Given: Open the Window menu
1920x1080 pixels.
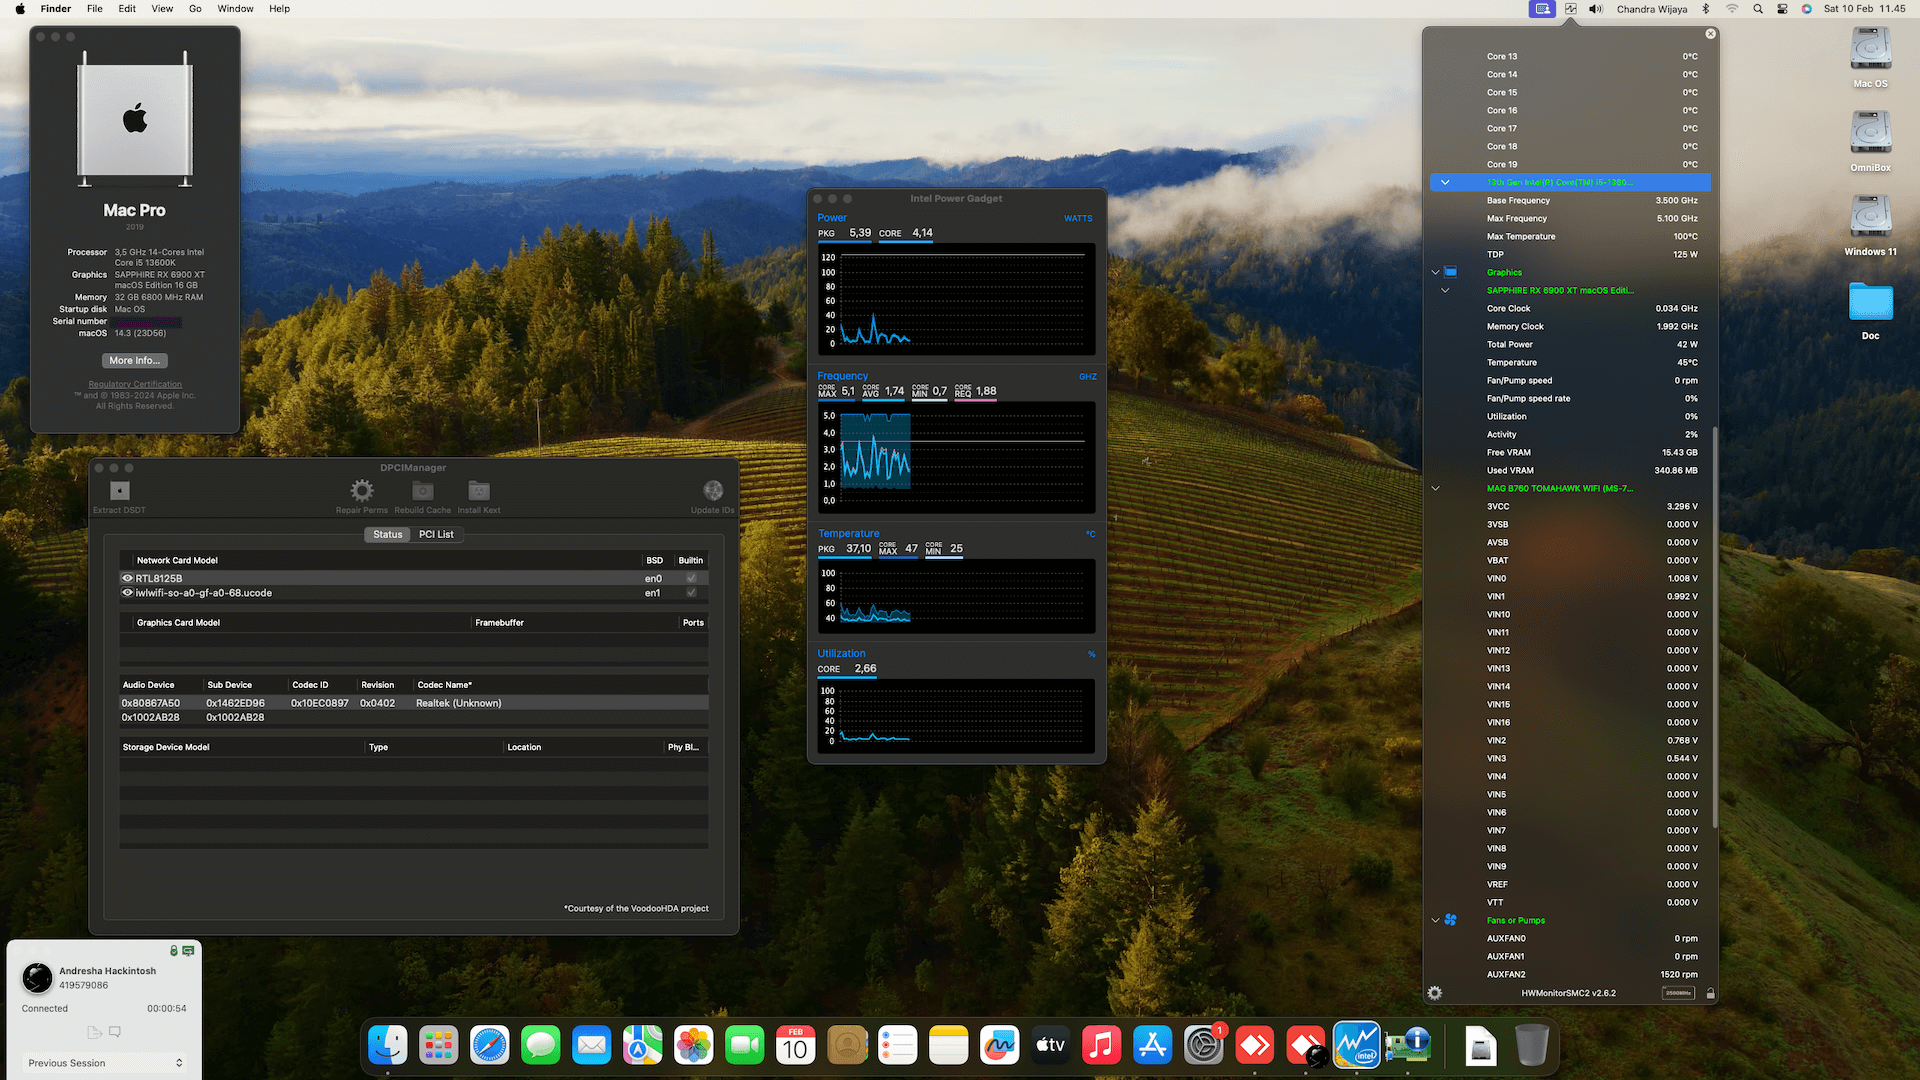Looking at the screenshot, I should coord(236,9).
